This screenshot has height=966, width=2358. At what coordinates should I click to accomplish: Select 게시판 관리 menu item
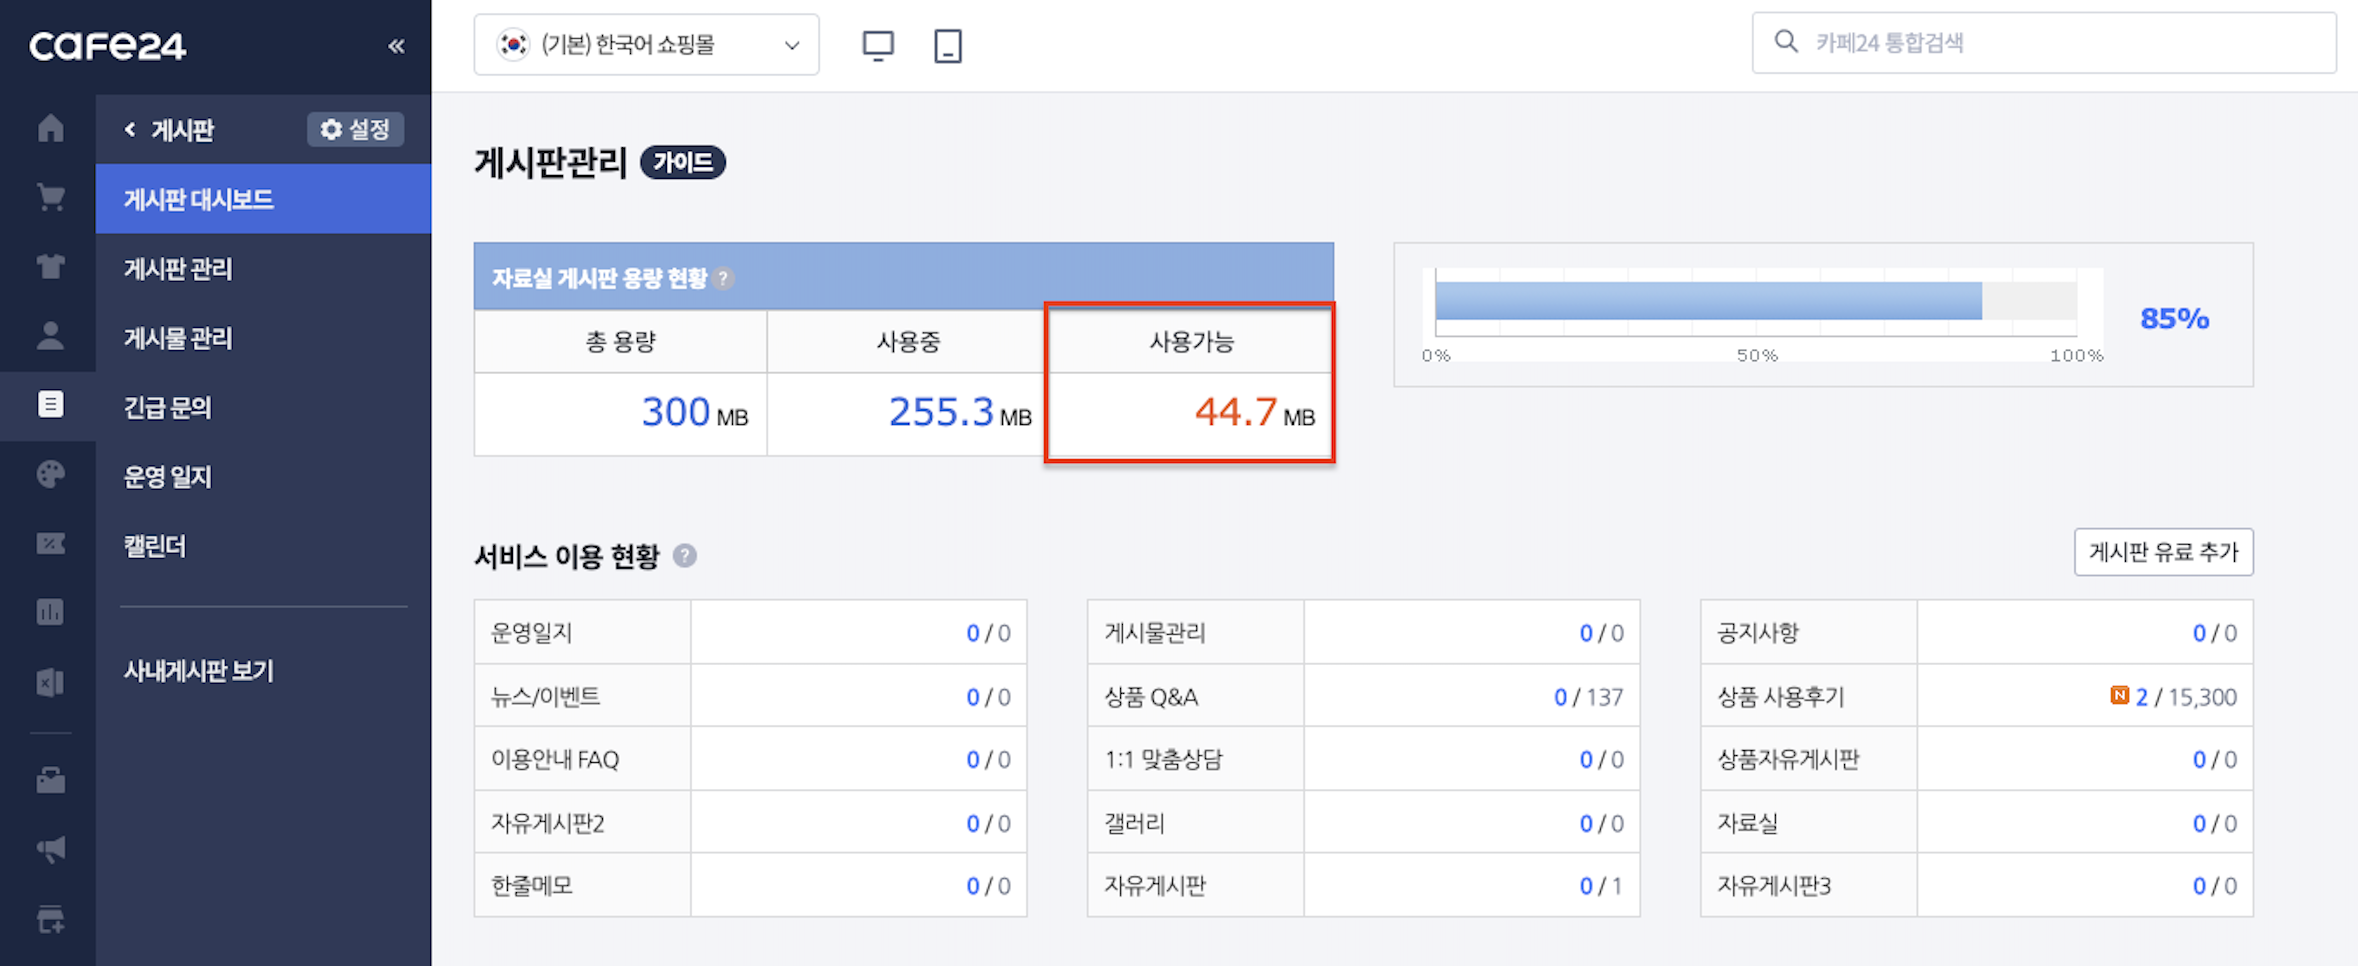pyautogui.click(x=263, y=268)
